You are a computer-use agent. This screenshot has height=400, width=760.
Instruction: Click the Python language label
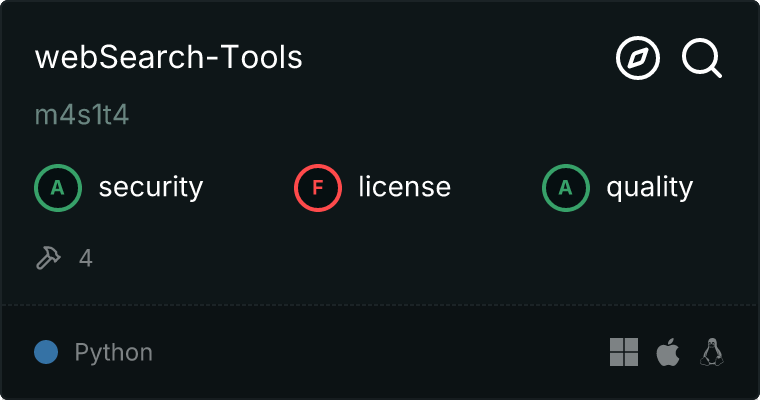coord(113,353)
